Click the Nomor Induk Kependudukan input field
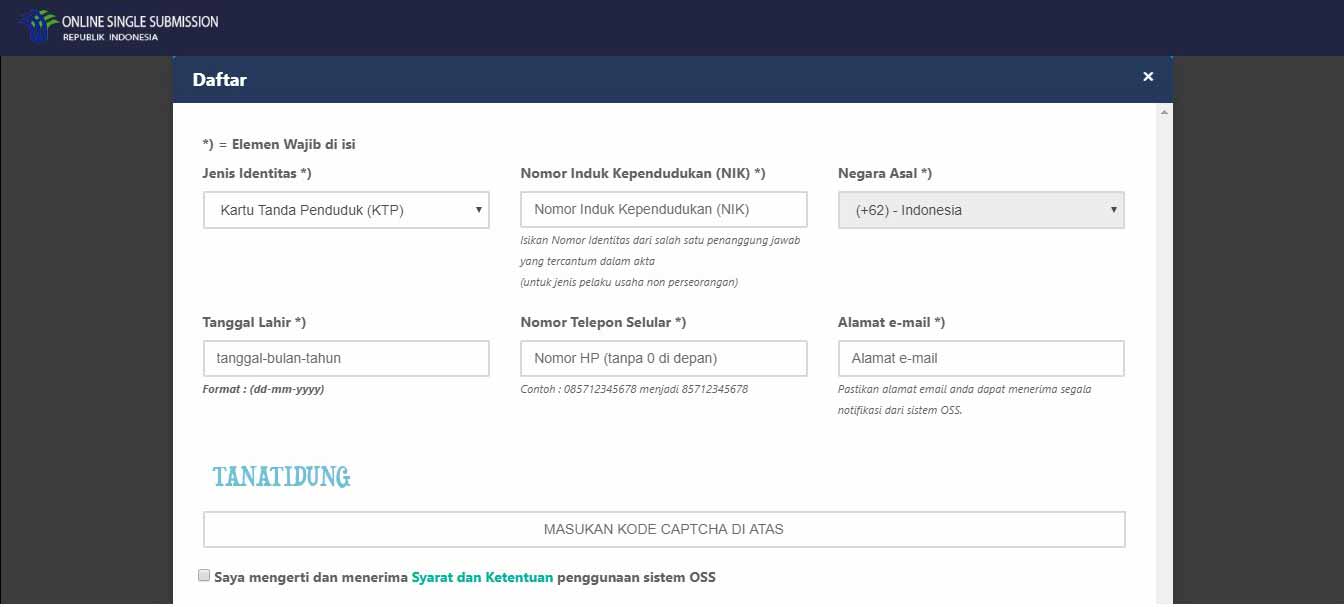1344x607 pixels. (x=663, y=209)
